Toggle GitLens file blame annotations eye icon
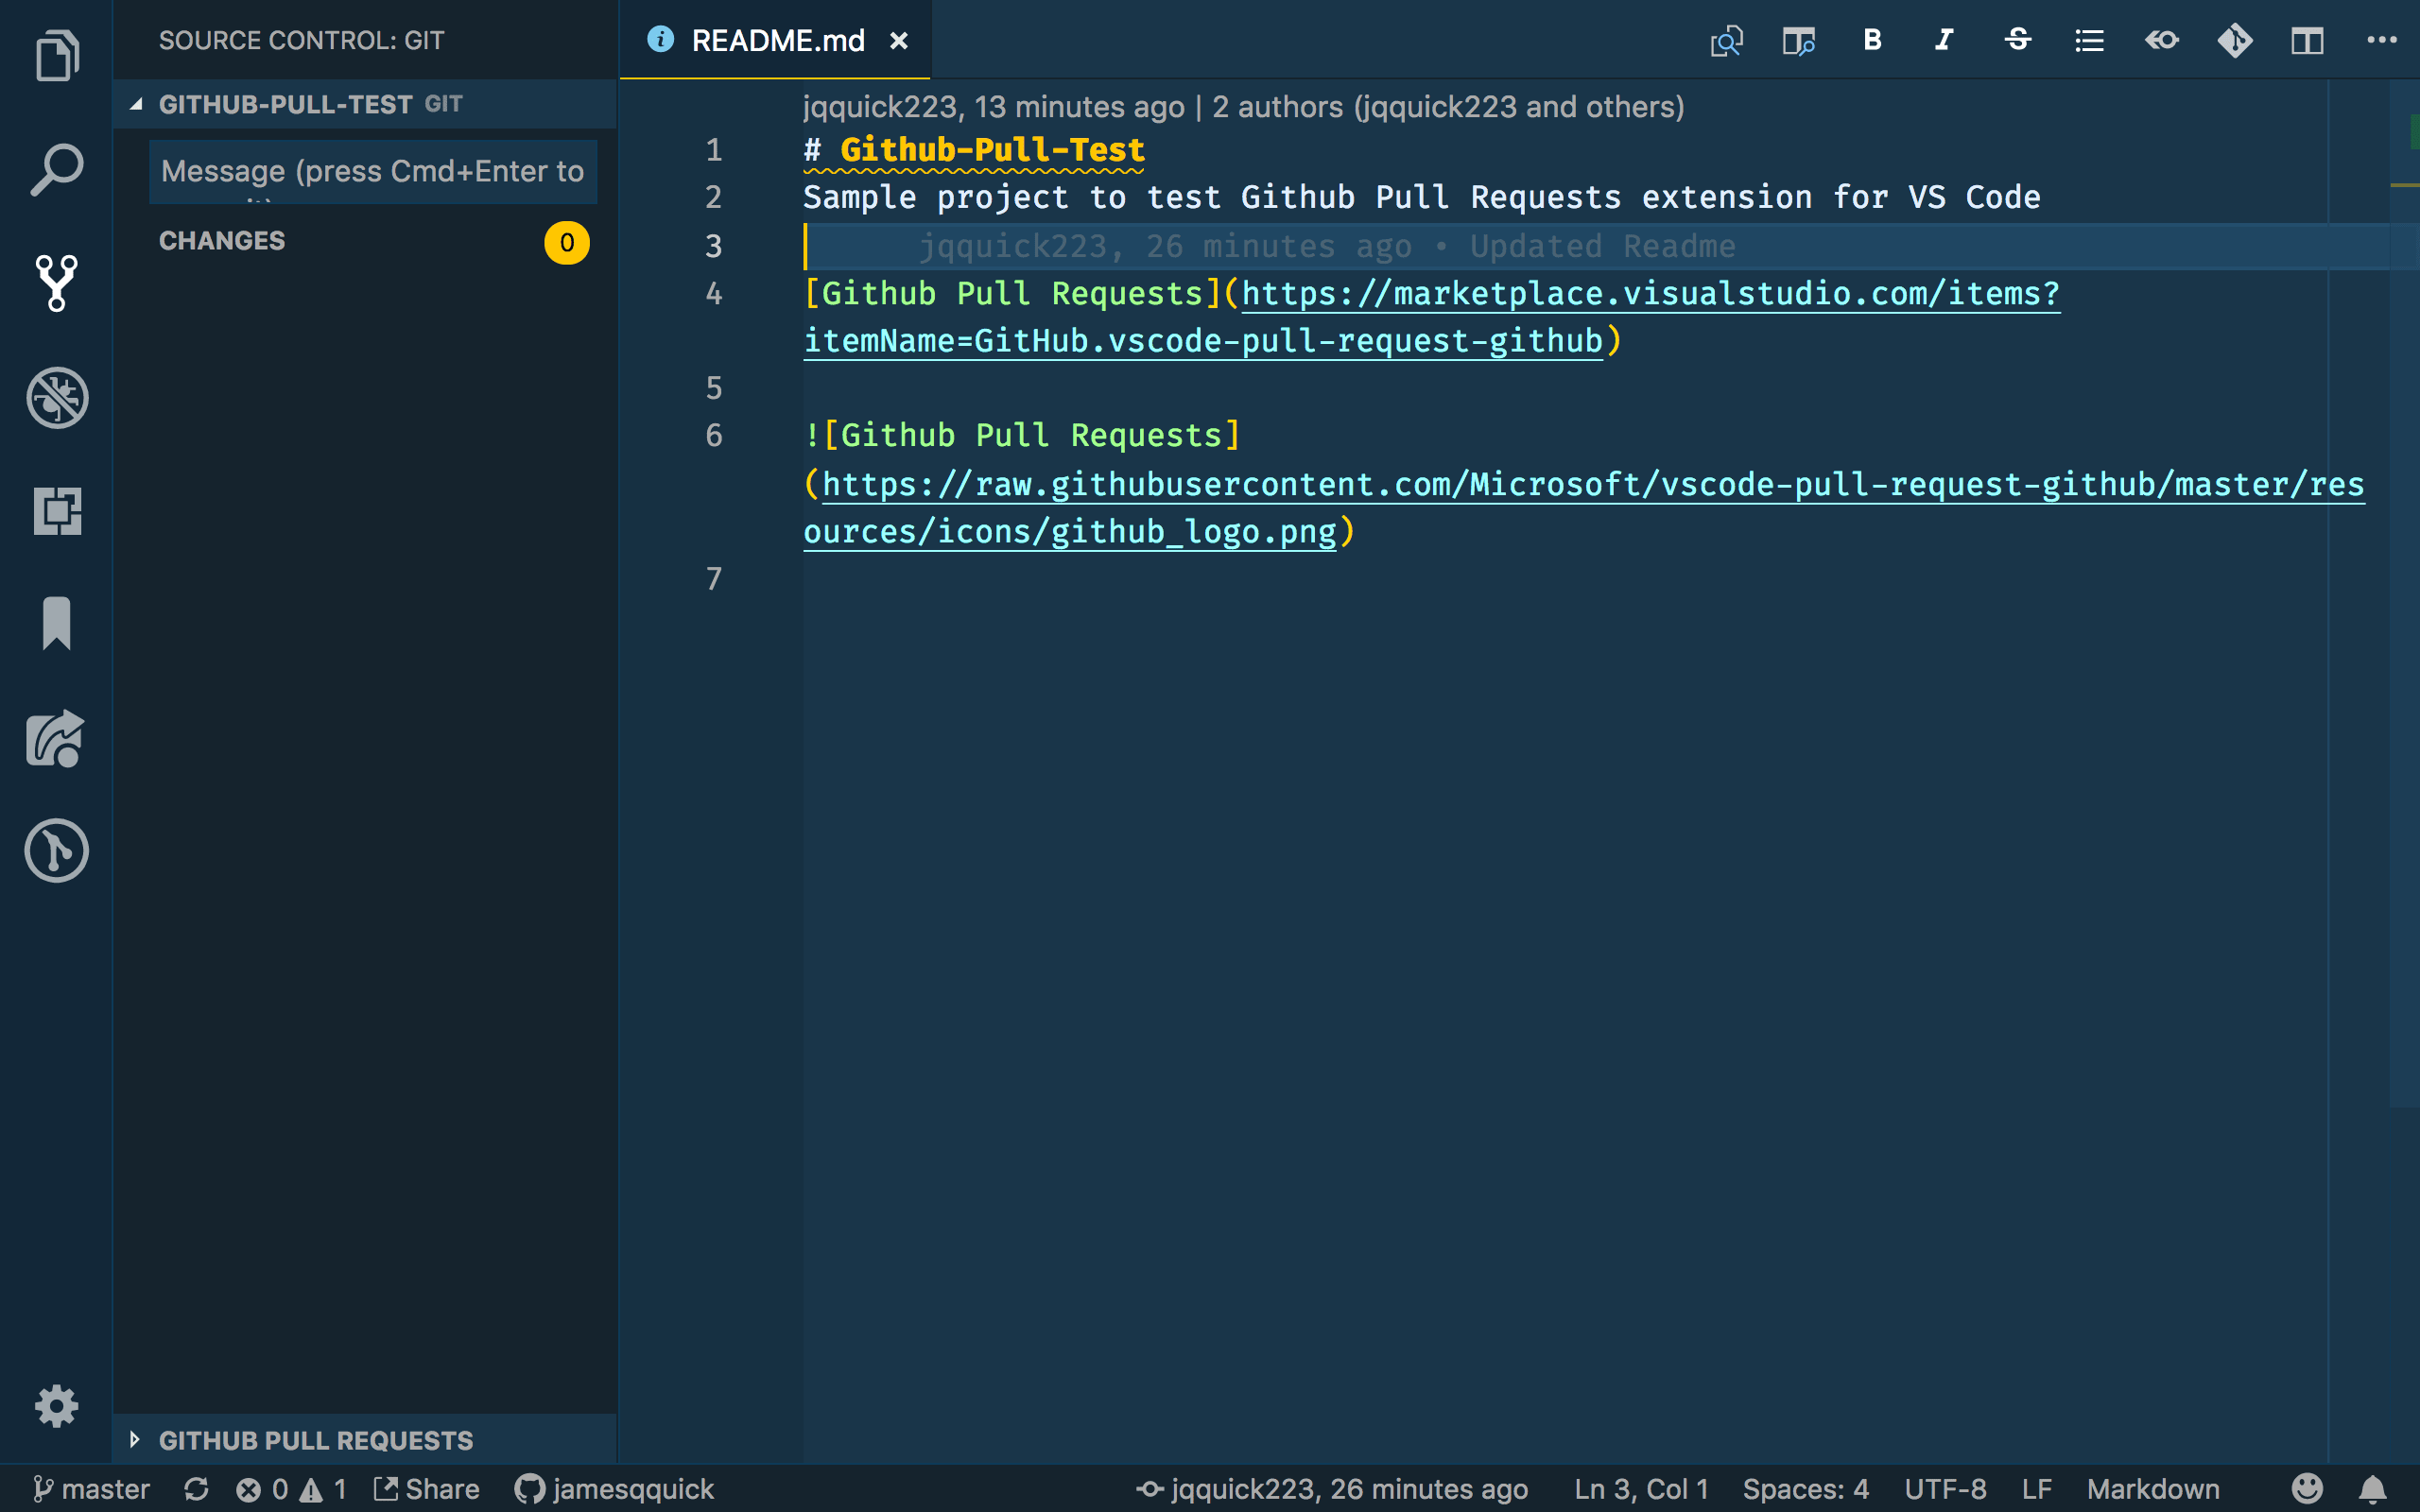The height and width of the screenshot is (1512, 2420). [x=2162, y=40]
